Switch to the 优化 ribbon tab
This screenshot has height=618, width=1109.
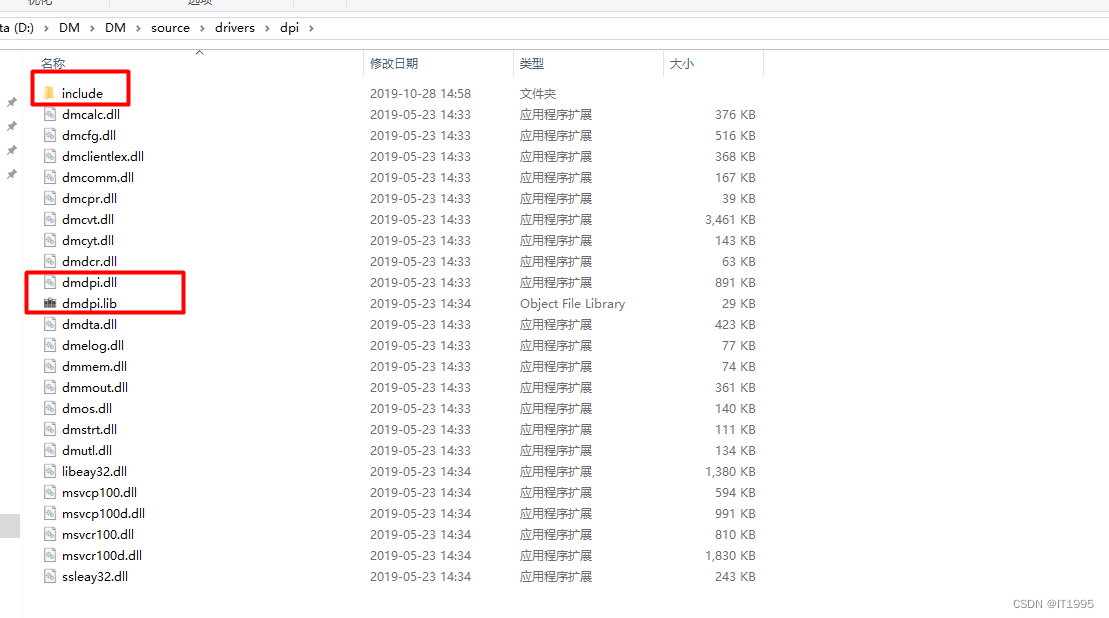(41, 3)
